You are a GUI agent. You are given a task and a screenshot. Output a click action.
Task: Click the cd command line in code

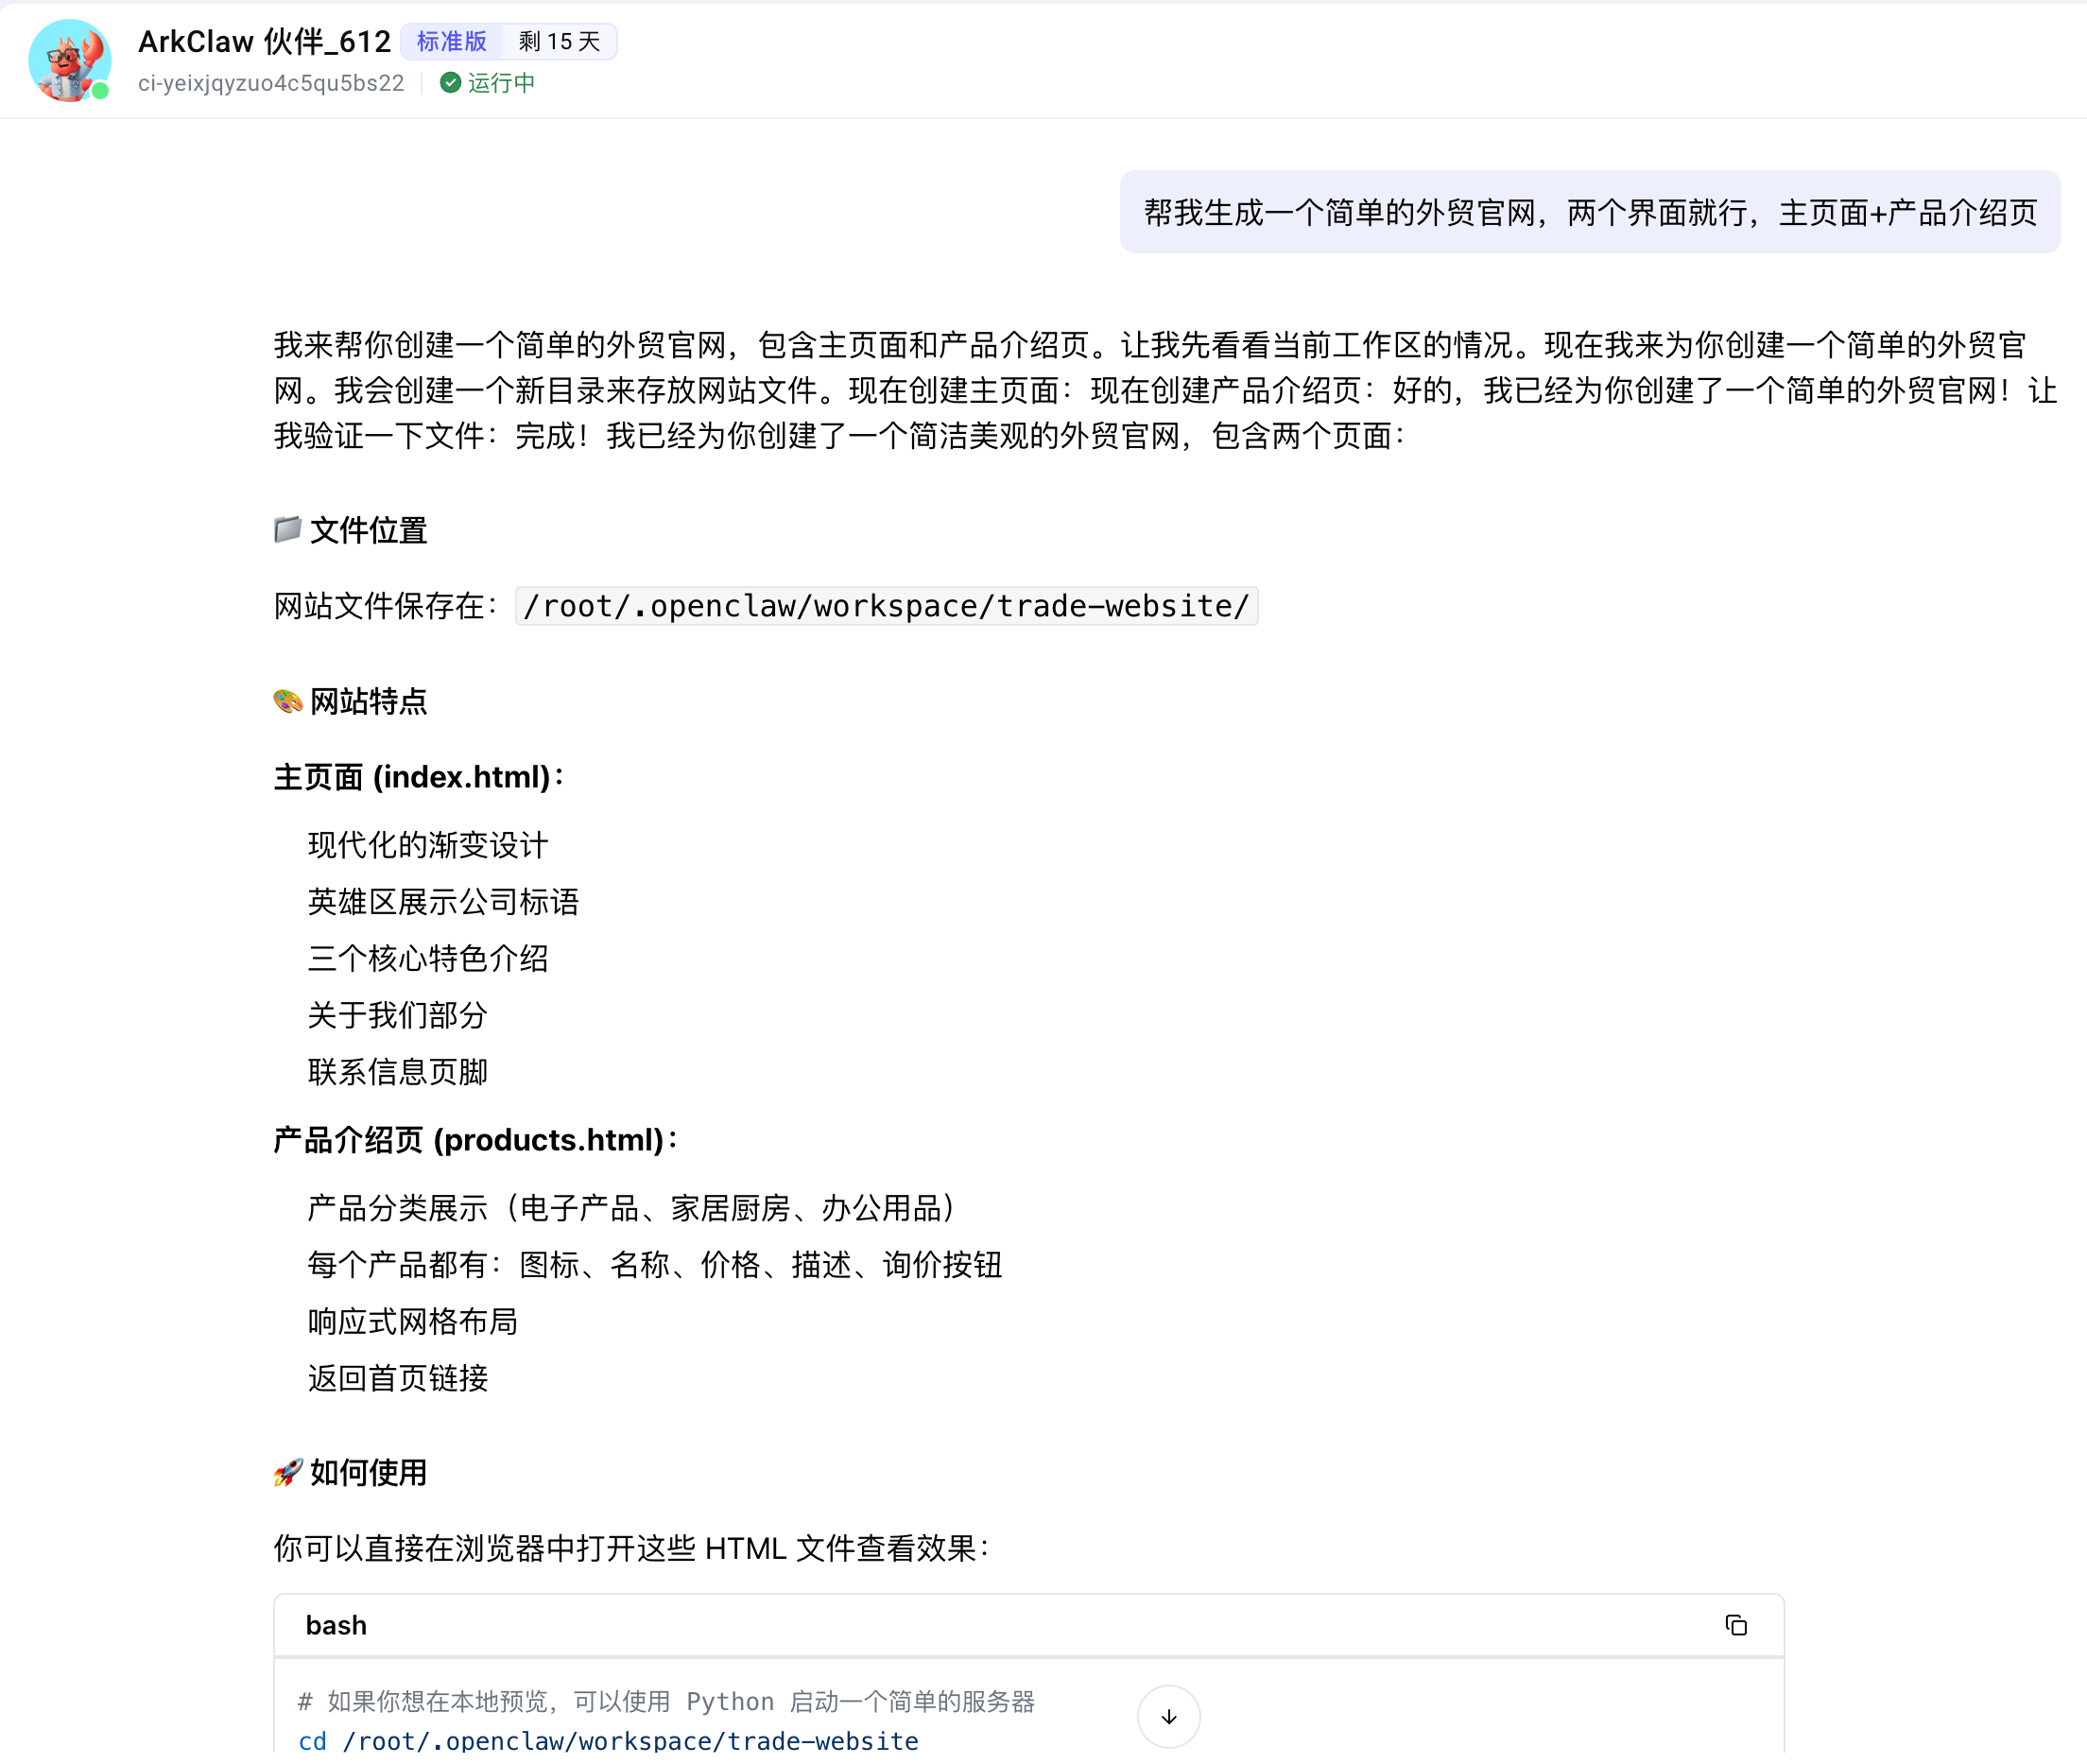pos(608,1740)
